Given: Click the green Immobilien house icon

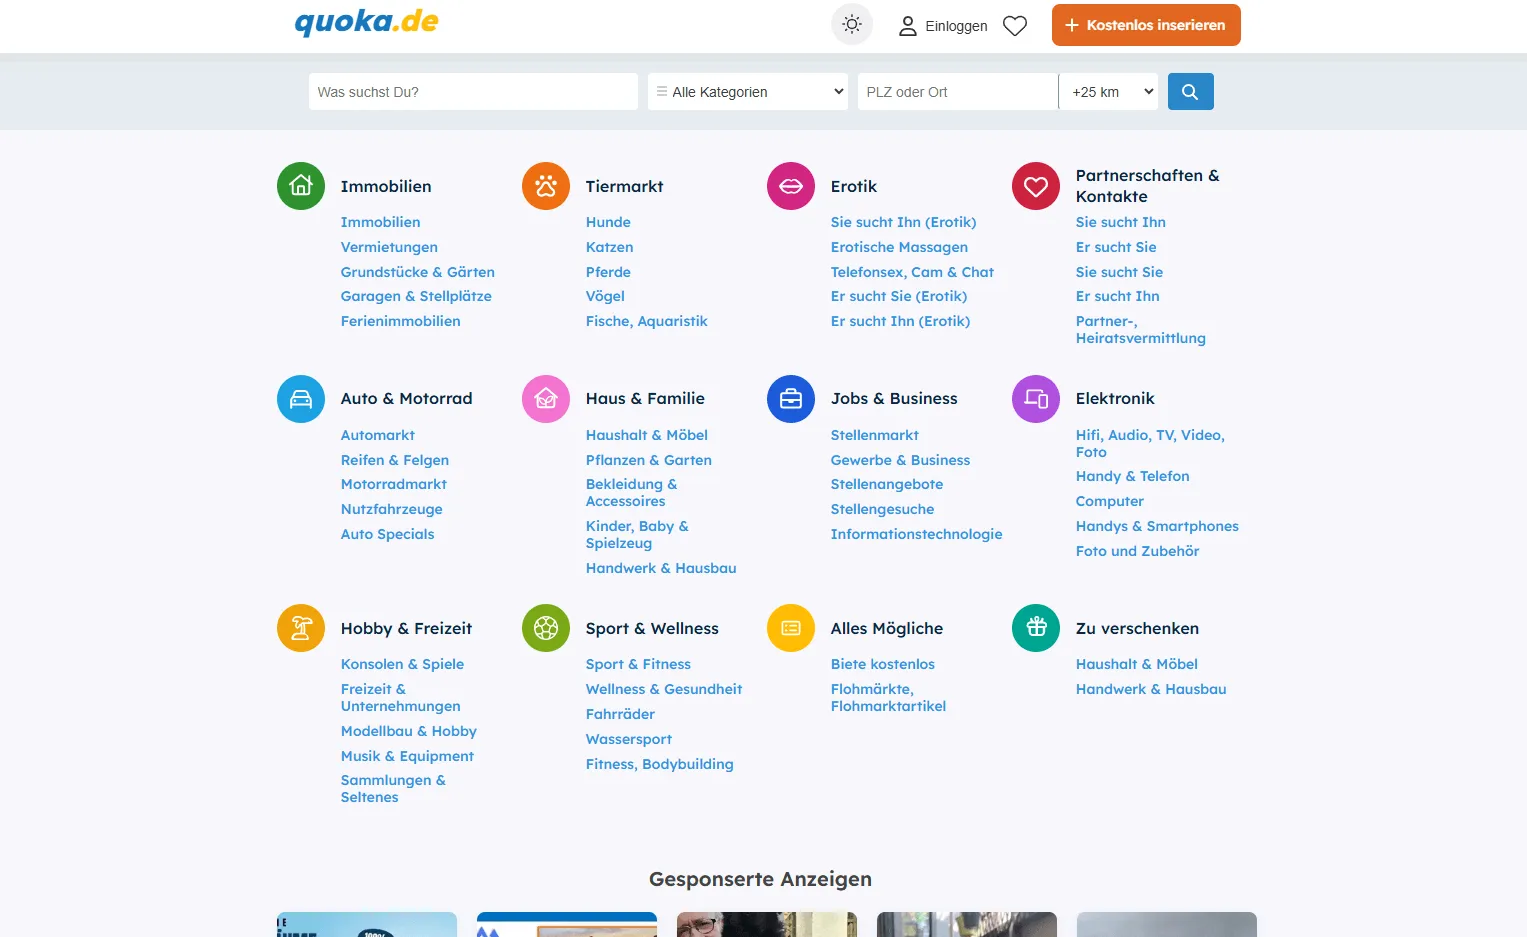Looking at the screenshot, I should (301, 186).
